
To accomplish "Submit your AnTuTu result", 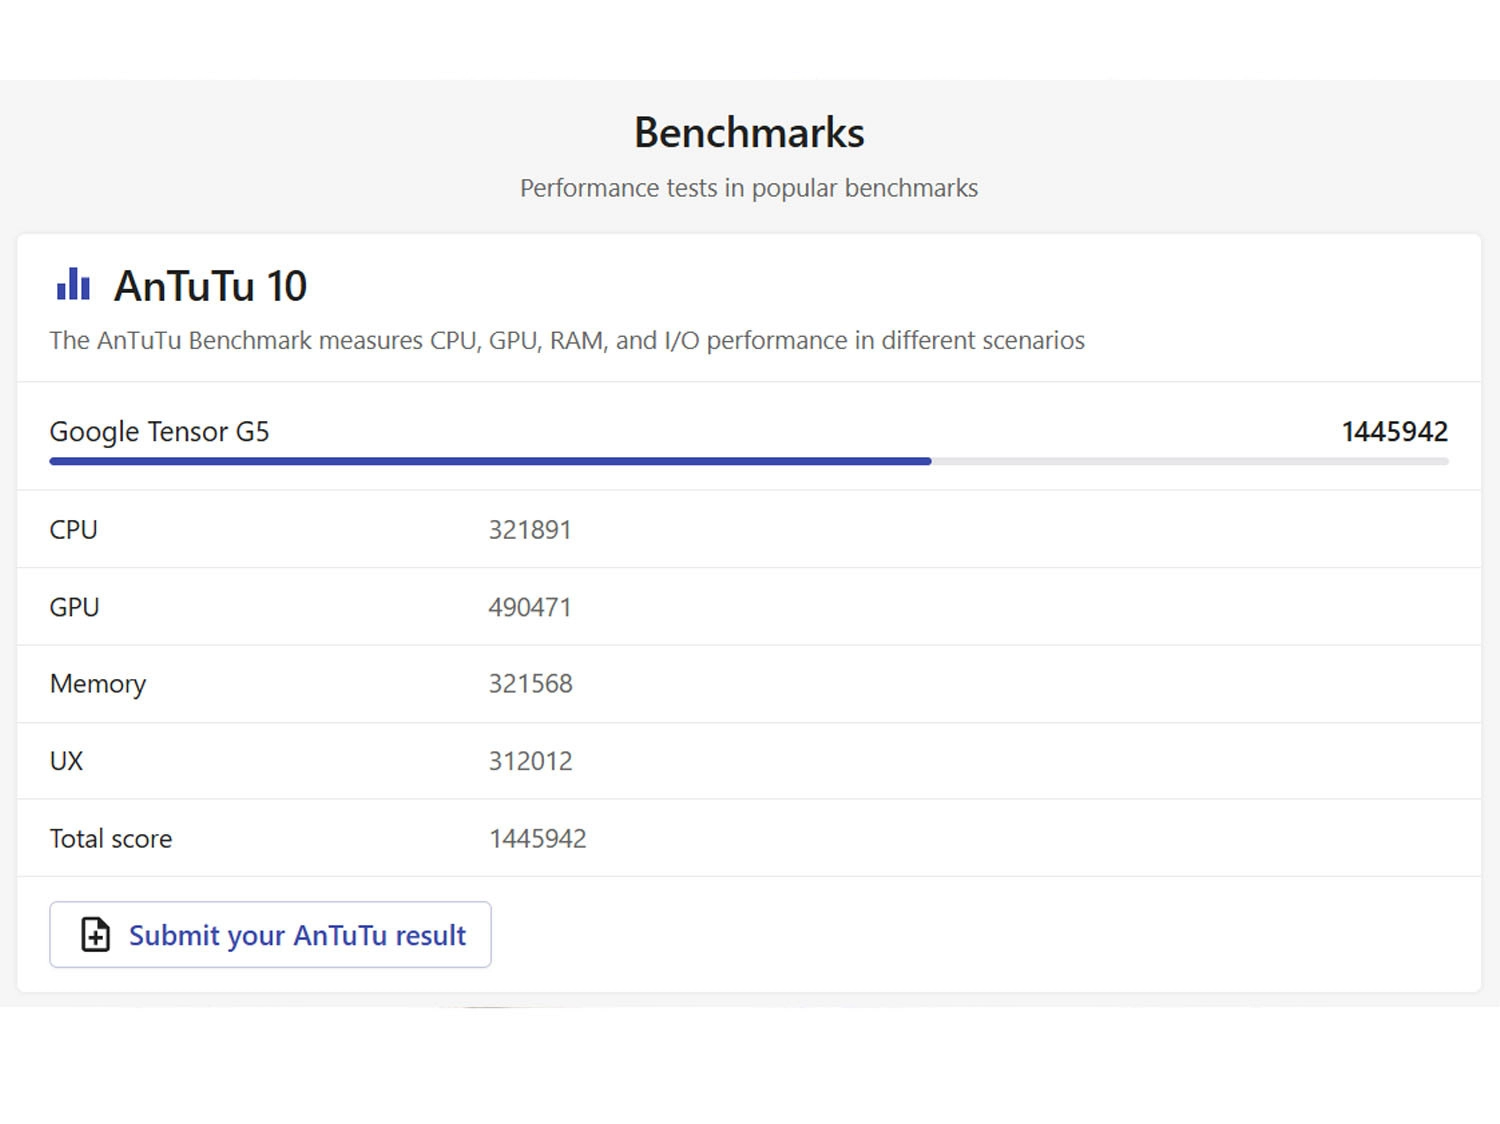I will click(270, 935).
